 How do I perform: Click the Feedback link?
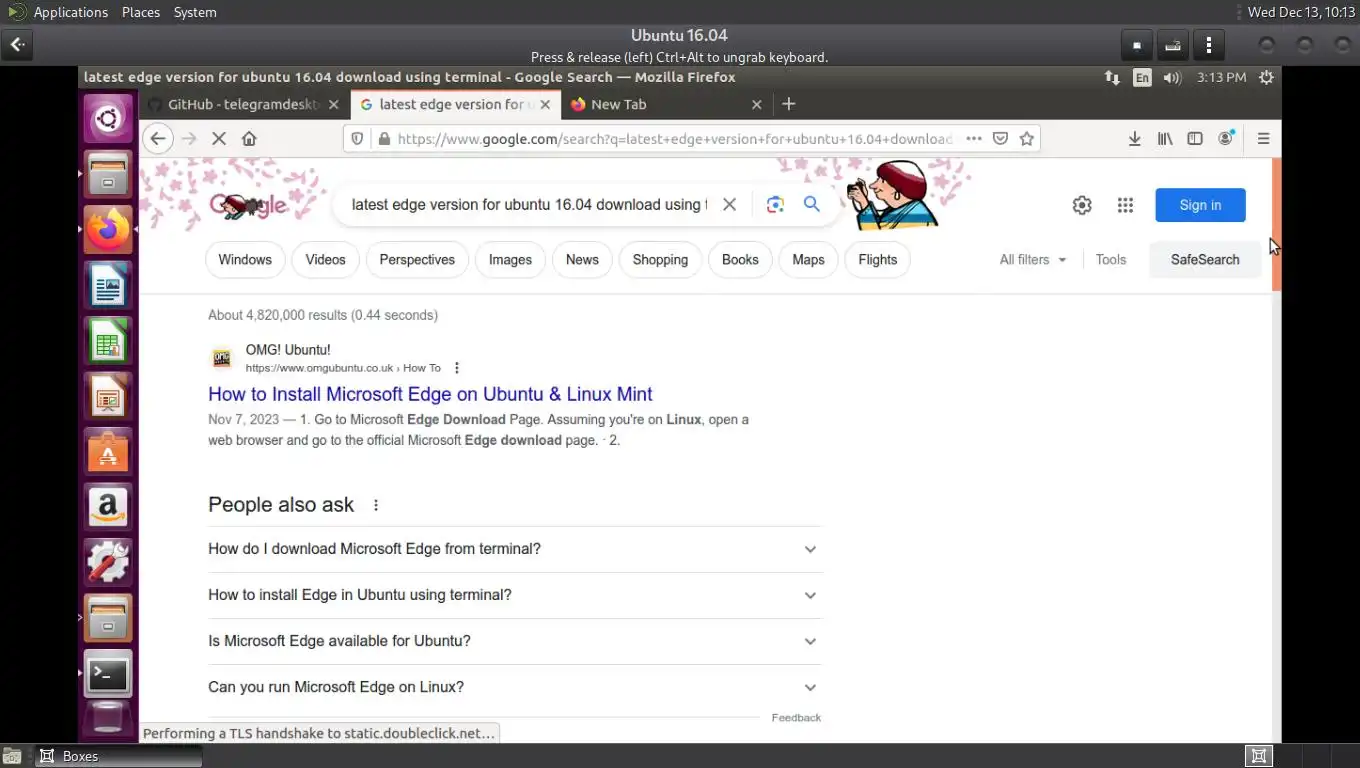[796, 718]
